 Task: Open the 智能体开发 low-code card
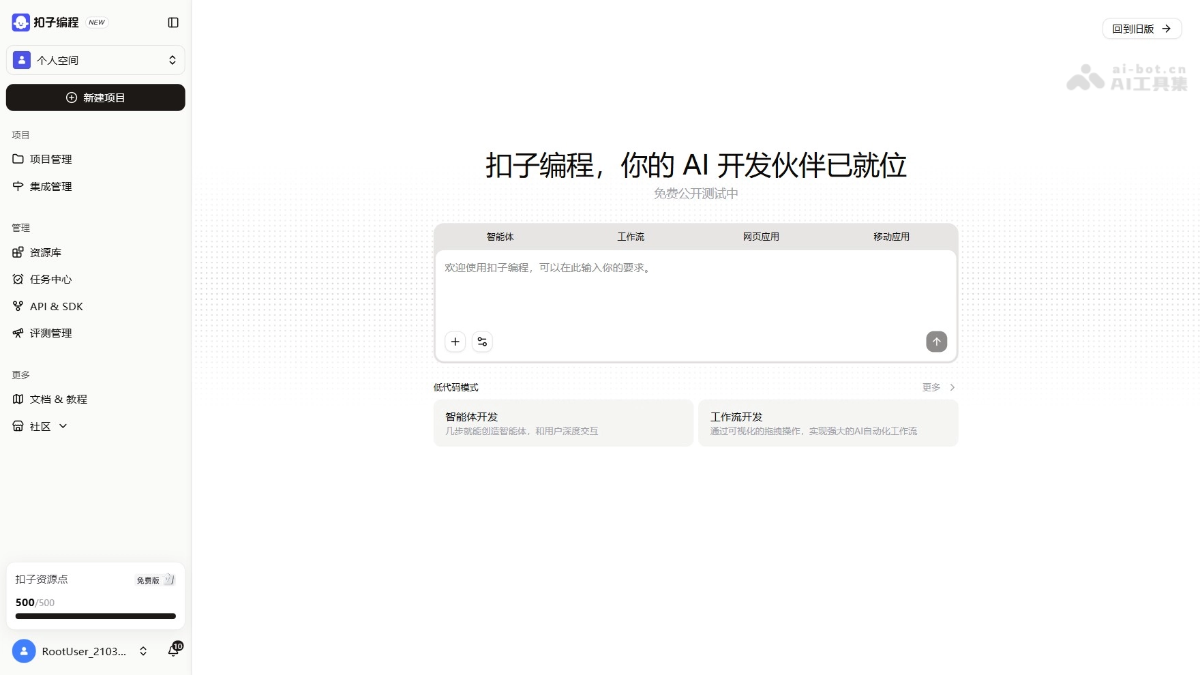click(x=563, y=423)
